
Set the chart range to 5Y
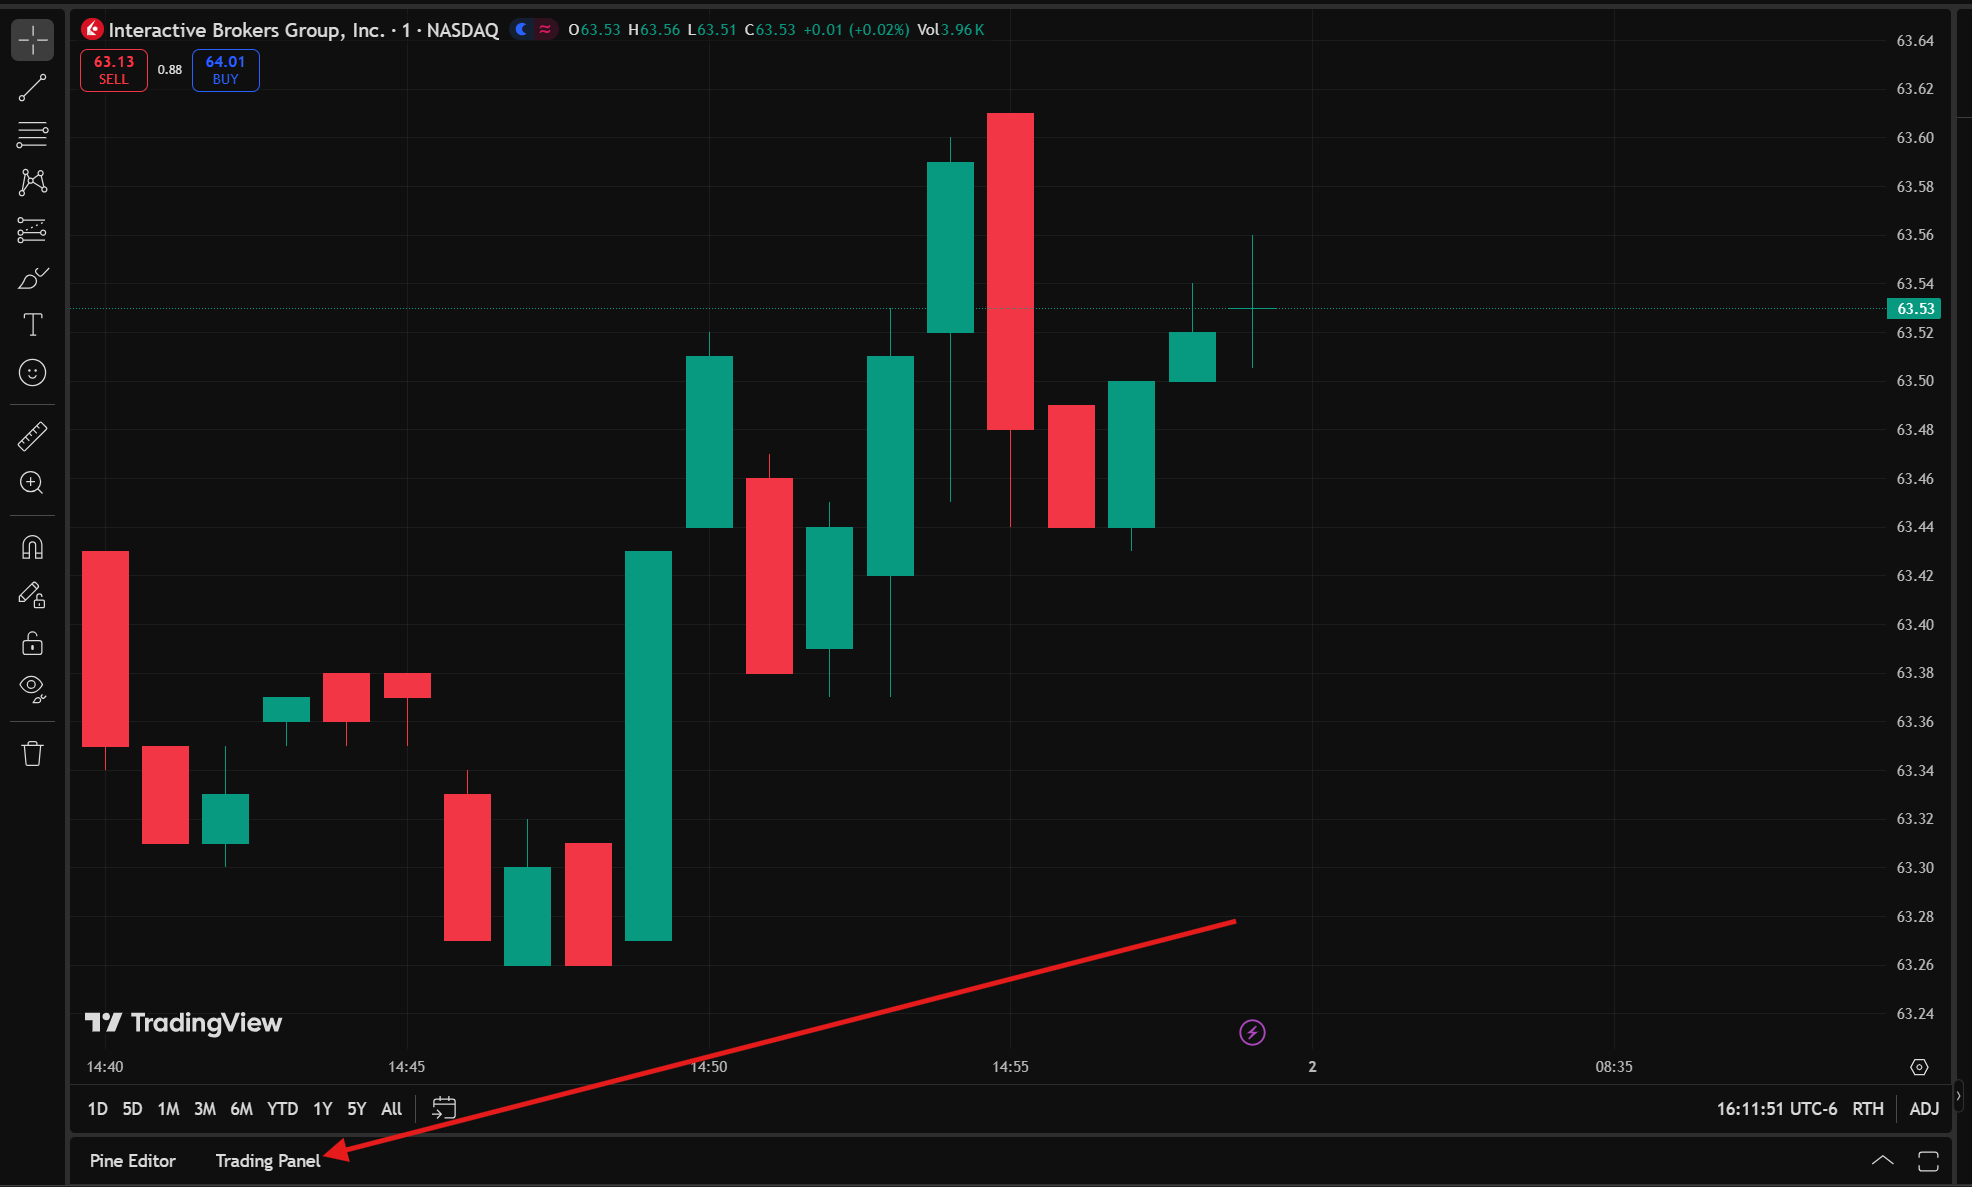(x=357, y=1109)
